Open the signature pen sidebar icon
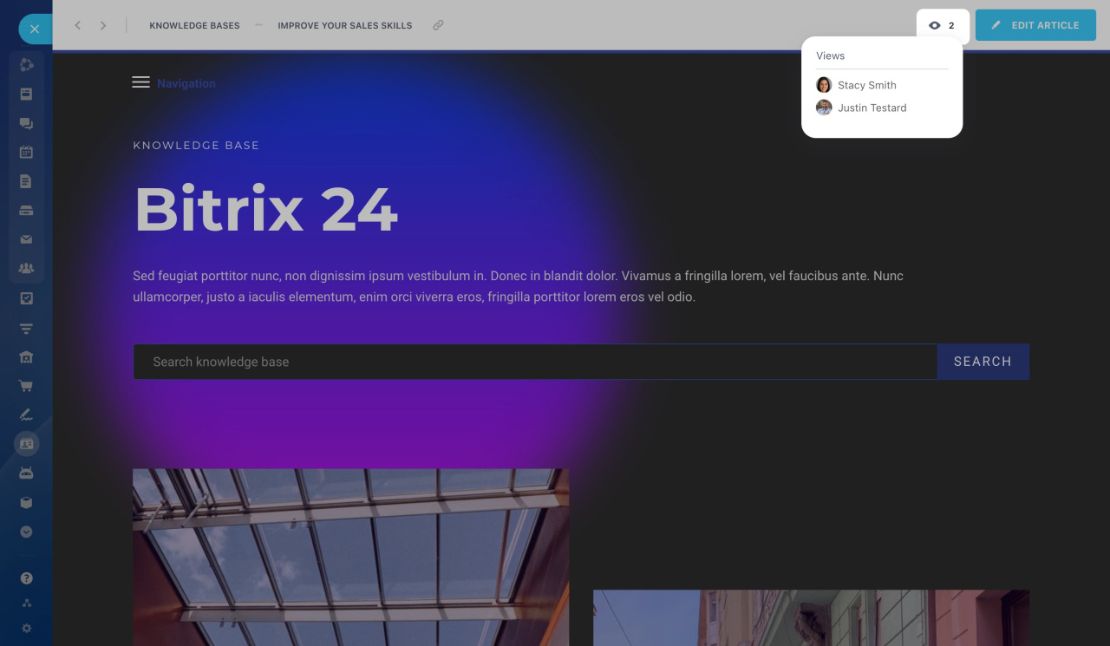 click(26, 415)
